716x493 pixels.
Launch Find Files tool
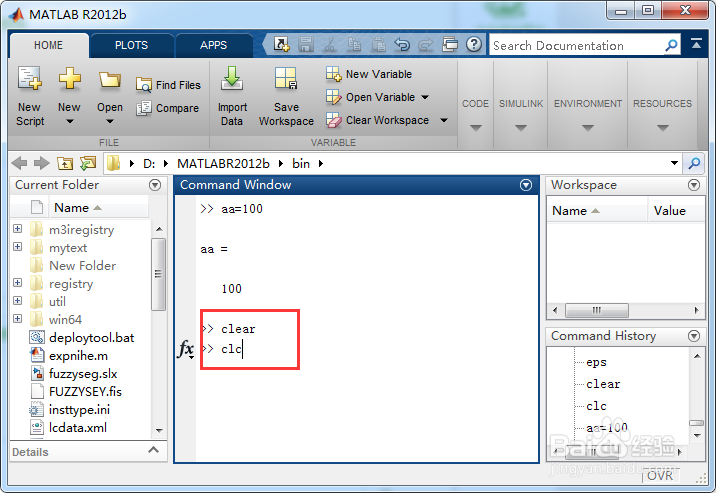[168, 85]
